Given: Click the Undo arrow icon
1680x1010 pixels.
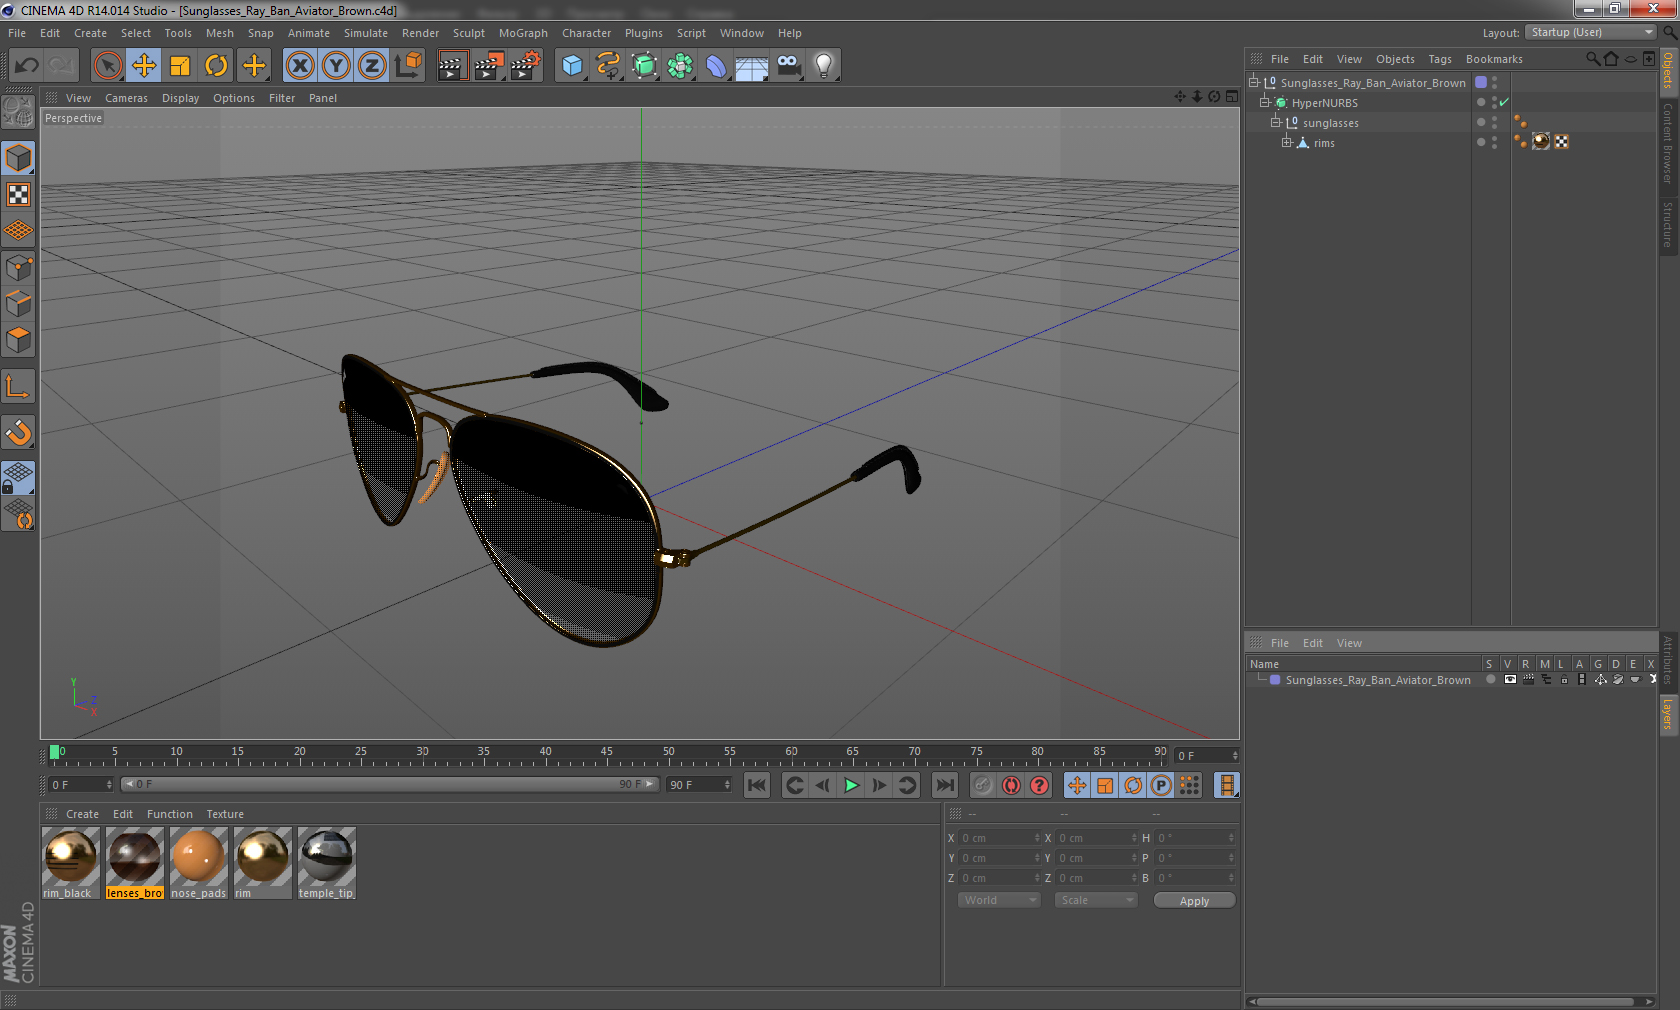Looking at the screenshot, I should point(27,66).
